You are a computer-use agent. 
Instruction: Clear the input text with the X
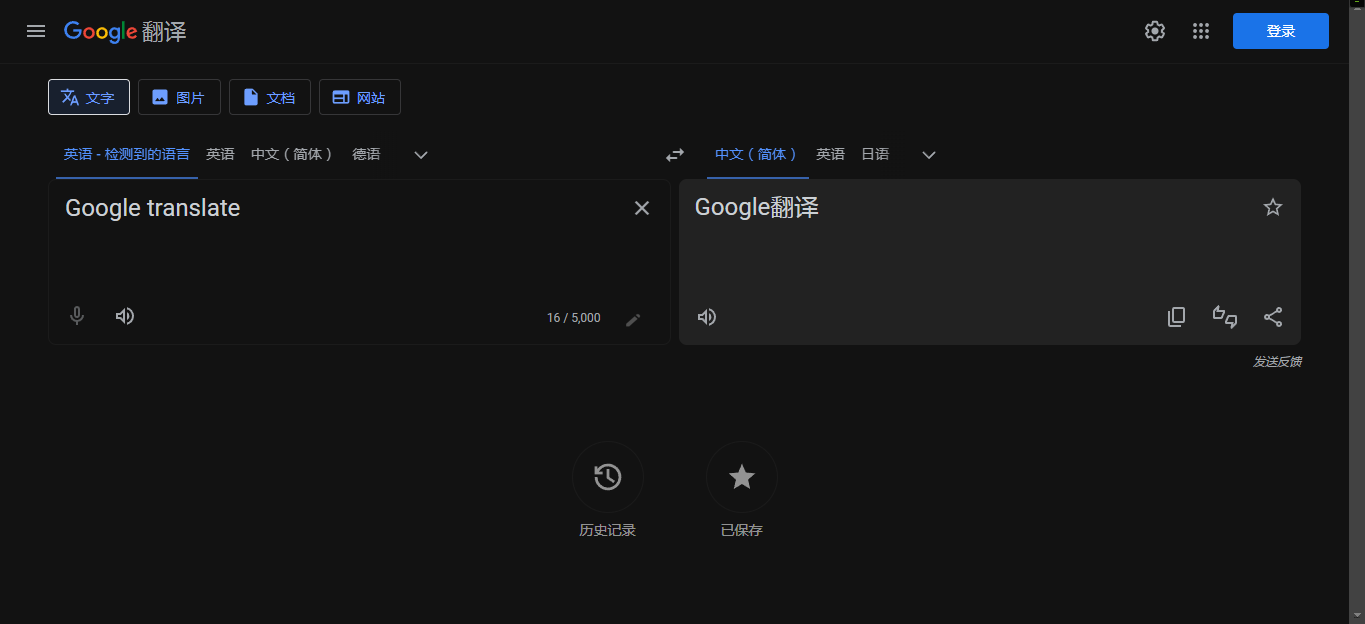pyautogui.click(x=642, y=208)
